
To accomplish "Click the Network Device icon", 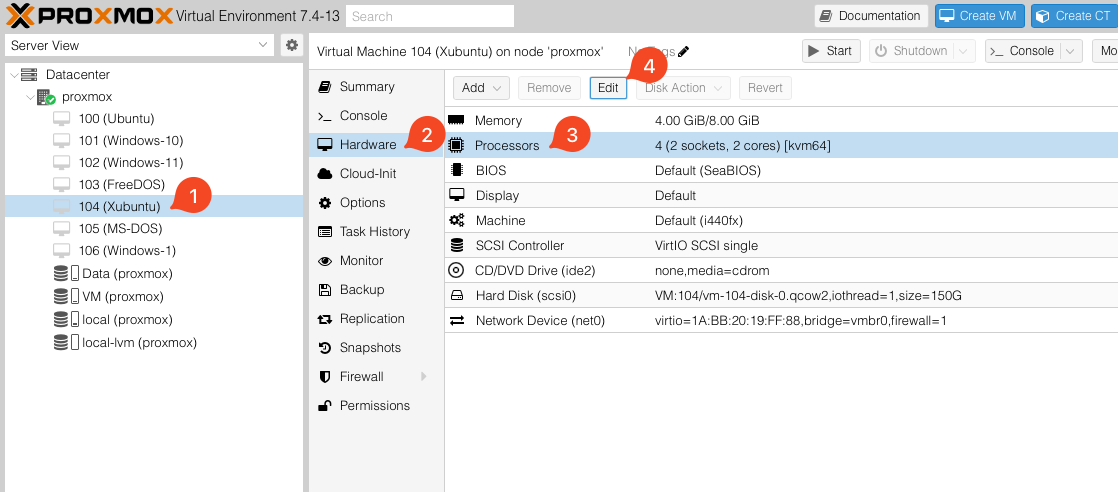I will 457,321.
